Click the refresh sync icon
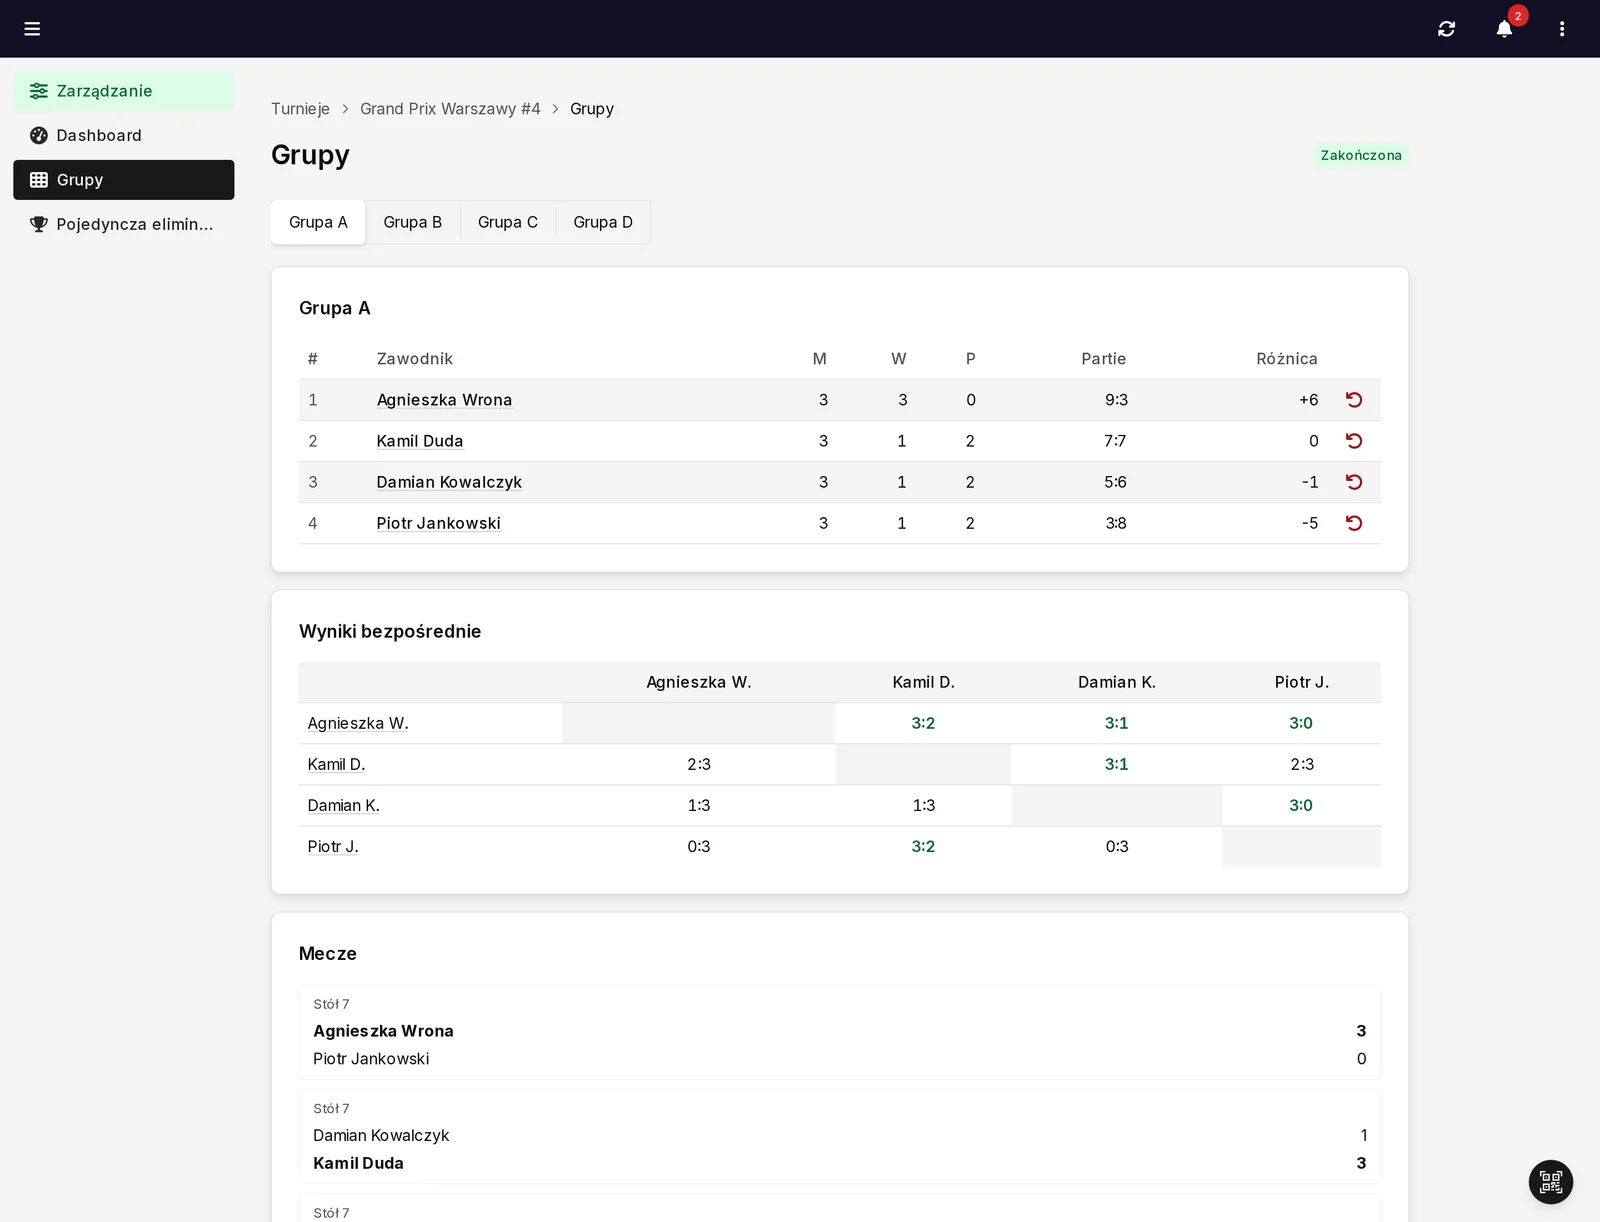This screenshot has width=1600, height=1222. coord(1446,29)
